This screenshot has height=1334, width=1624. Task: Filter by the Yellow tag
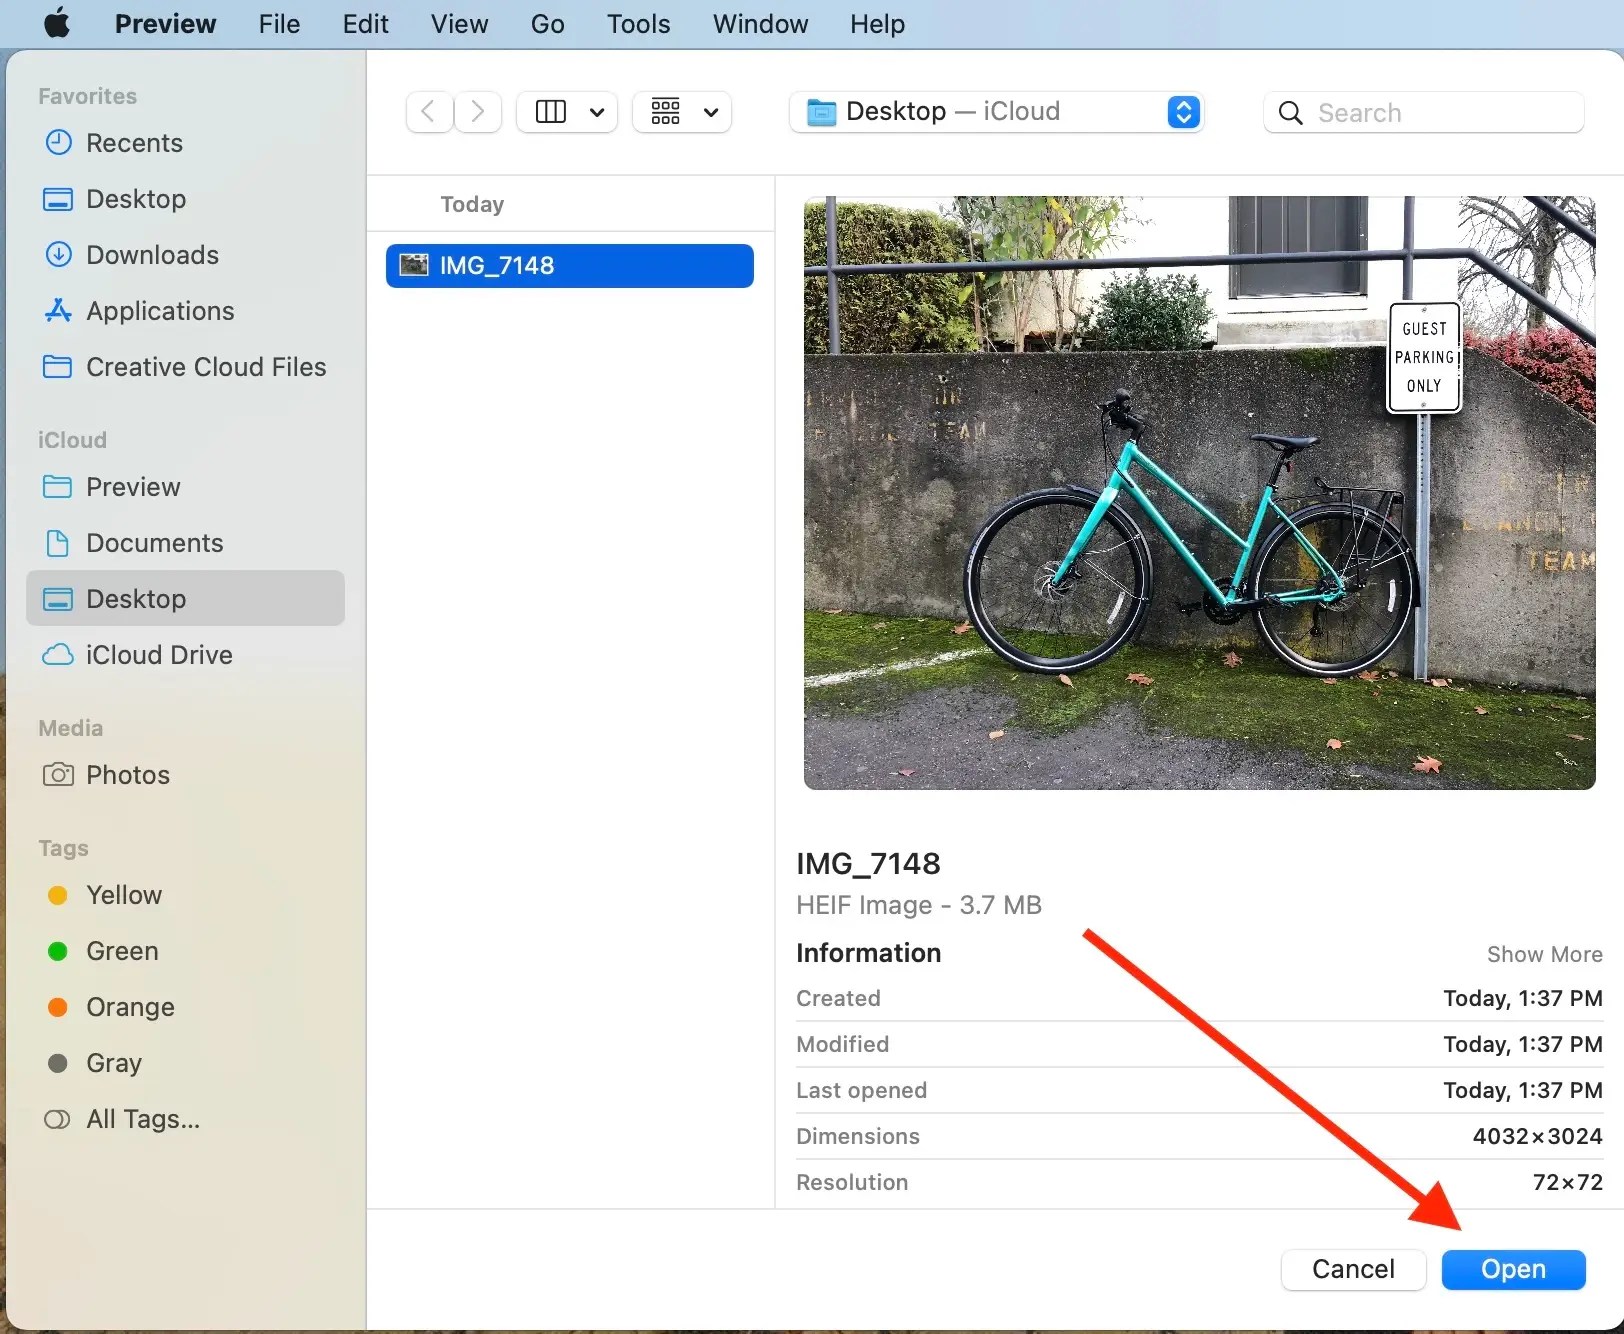click(186, 895)
